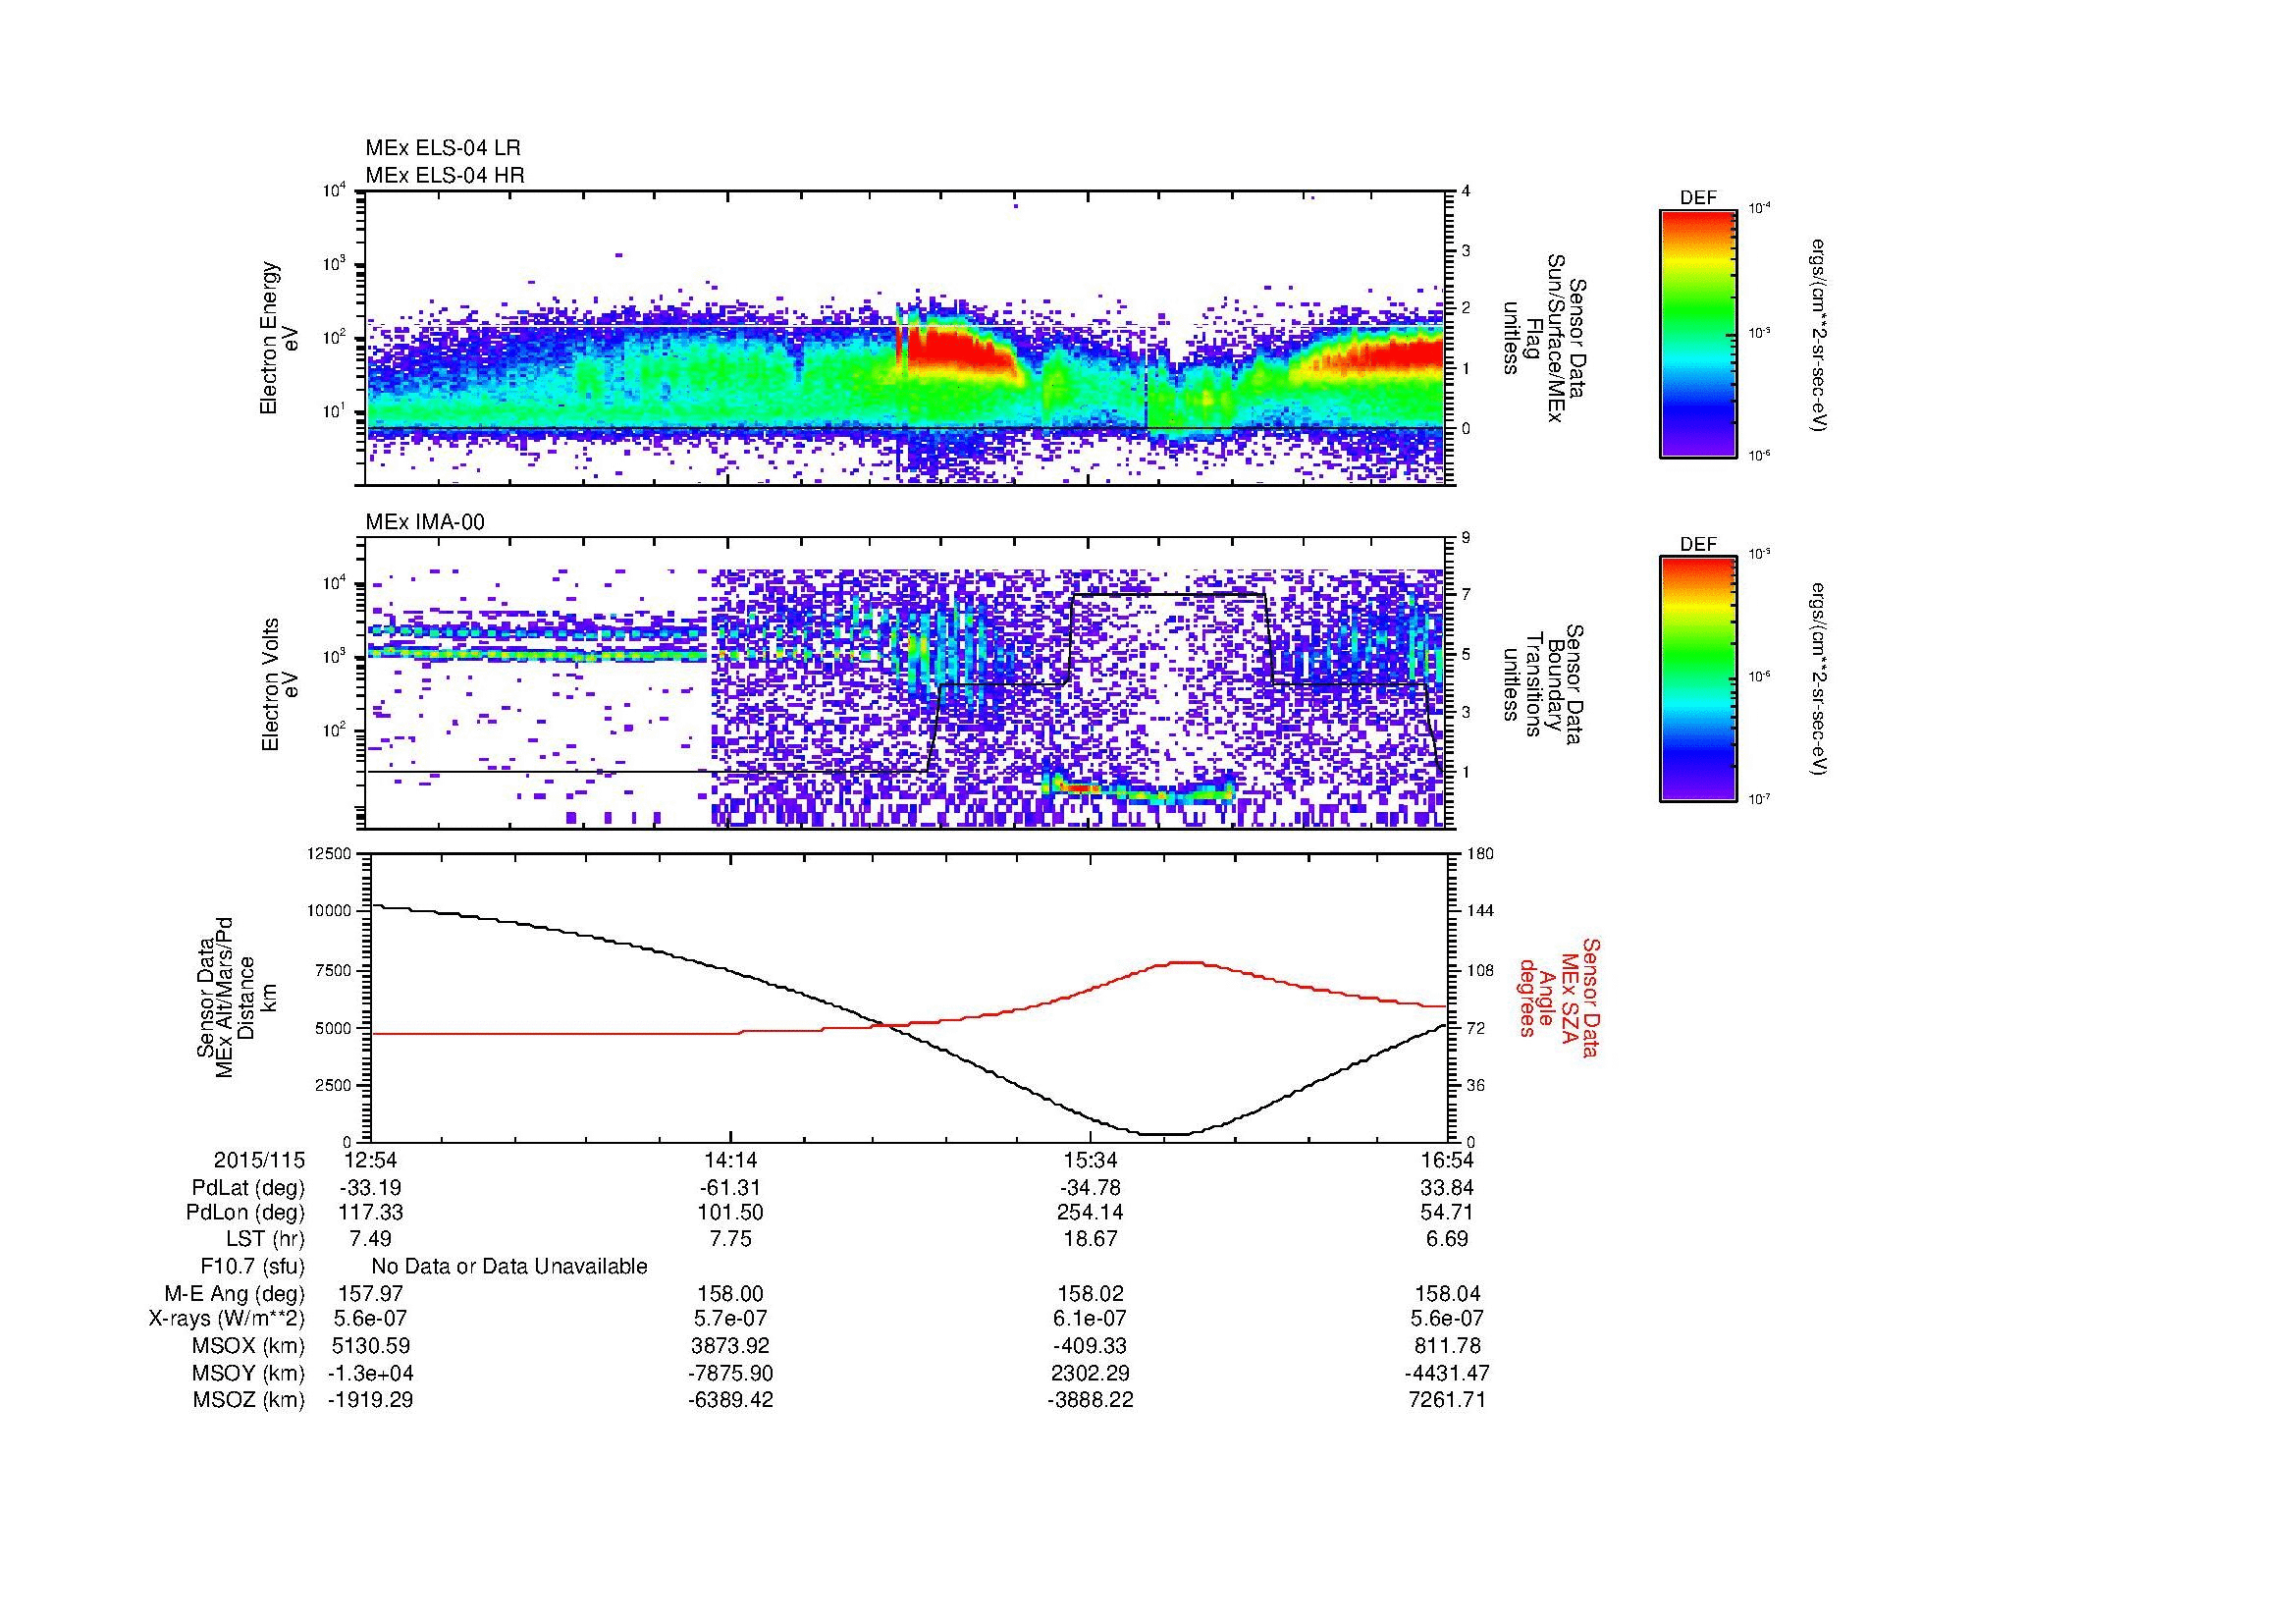Click PdLon value '54.71'
Screen dimensions: 2296x1623
[x=1448, y=1213]
